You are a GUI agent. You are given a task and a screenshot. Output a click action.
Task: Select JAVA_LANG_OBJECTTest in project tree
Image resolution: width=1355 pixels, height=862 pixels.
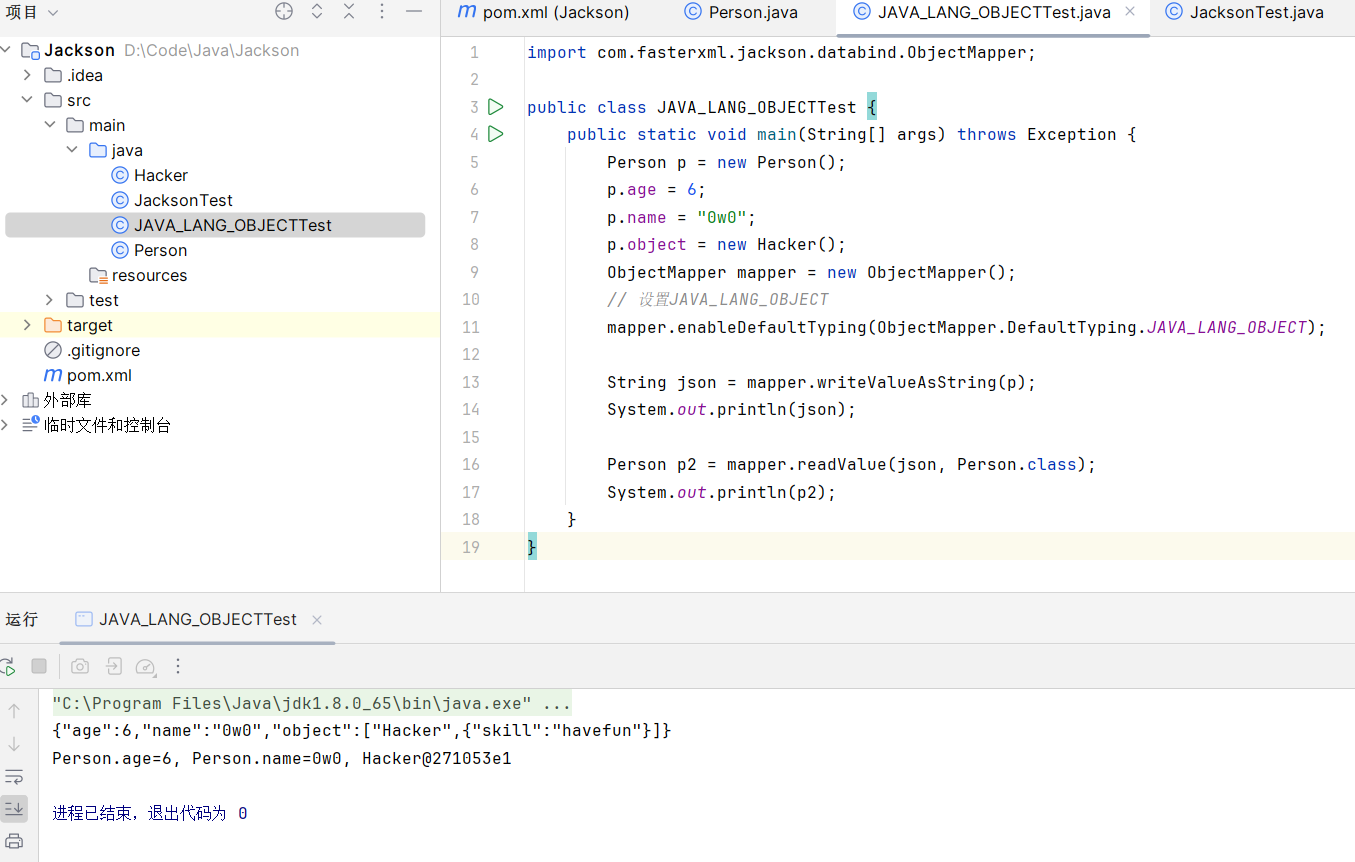(215, 225)
